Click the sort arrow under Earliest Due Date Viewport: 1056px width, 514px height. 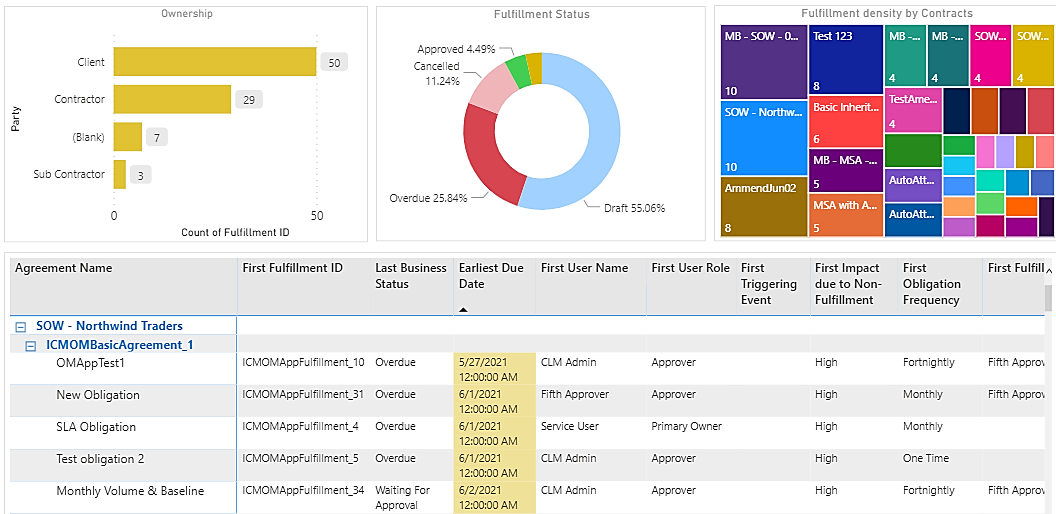coord(463,309)
